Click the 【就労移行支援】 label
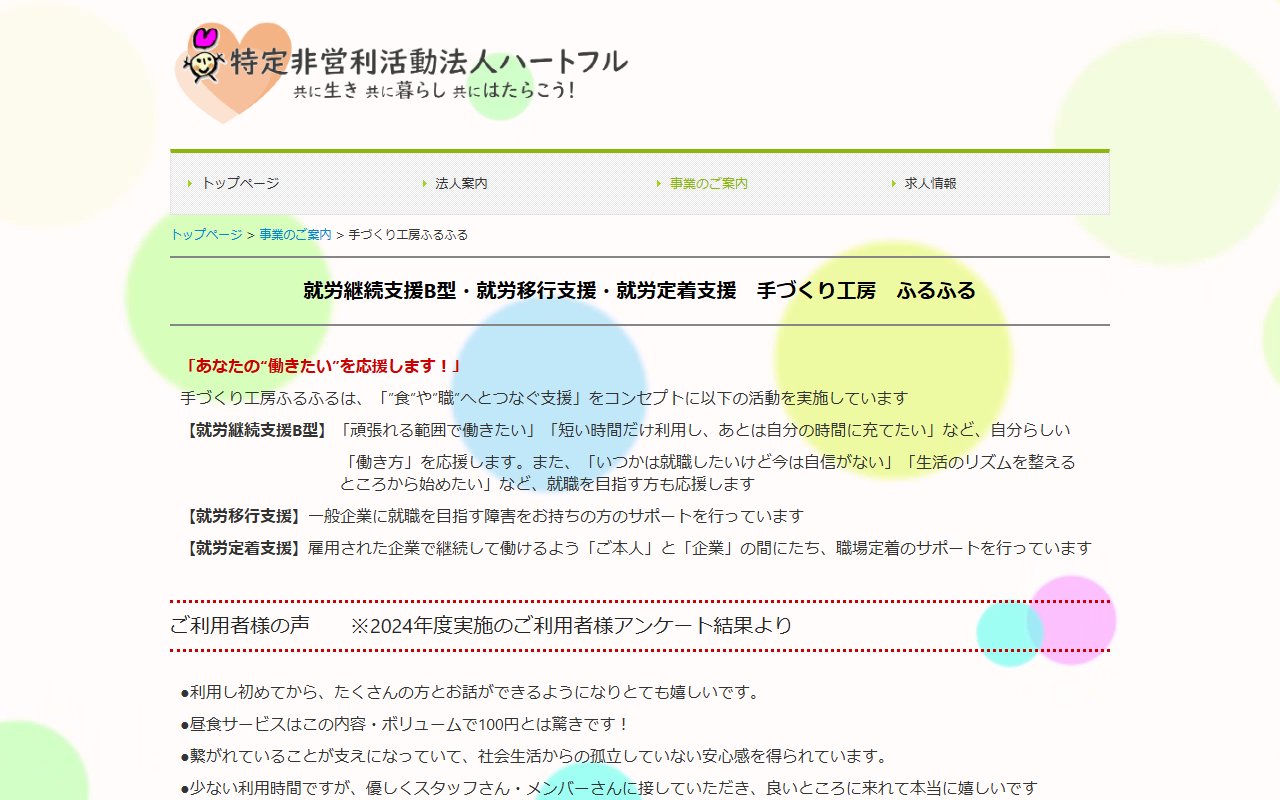 click(243, 516)
